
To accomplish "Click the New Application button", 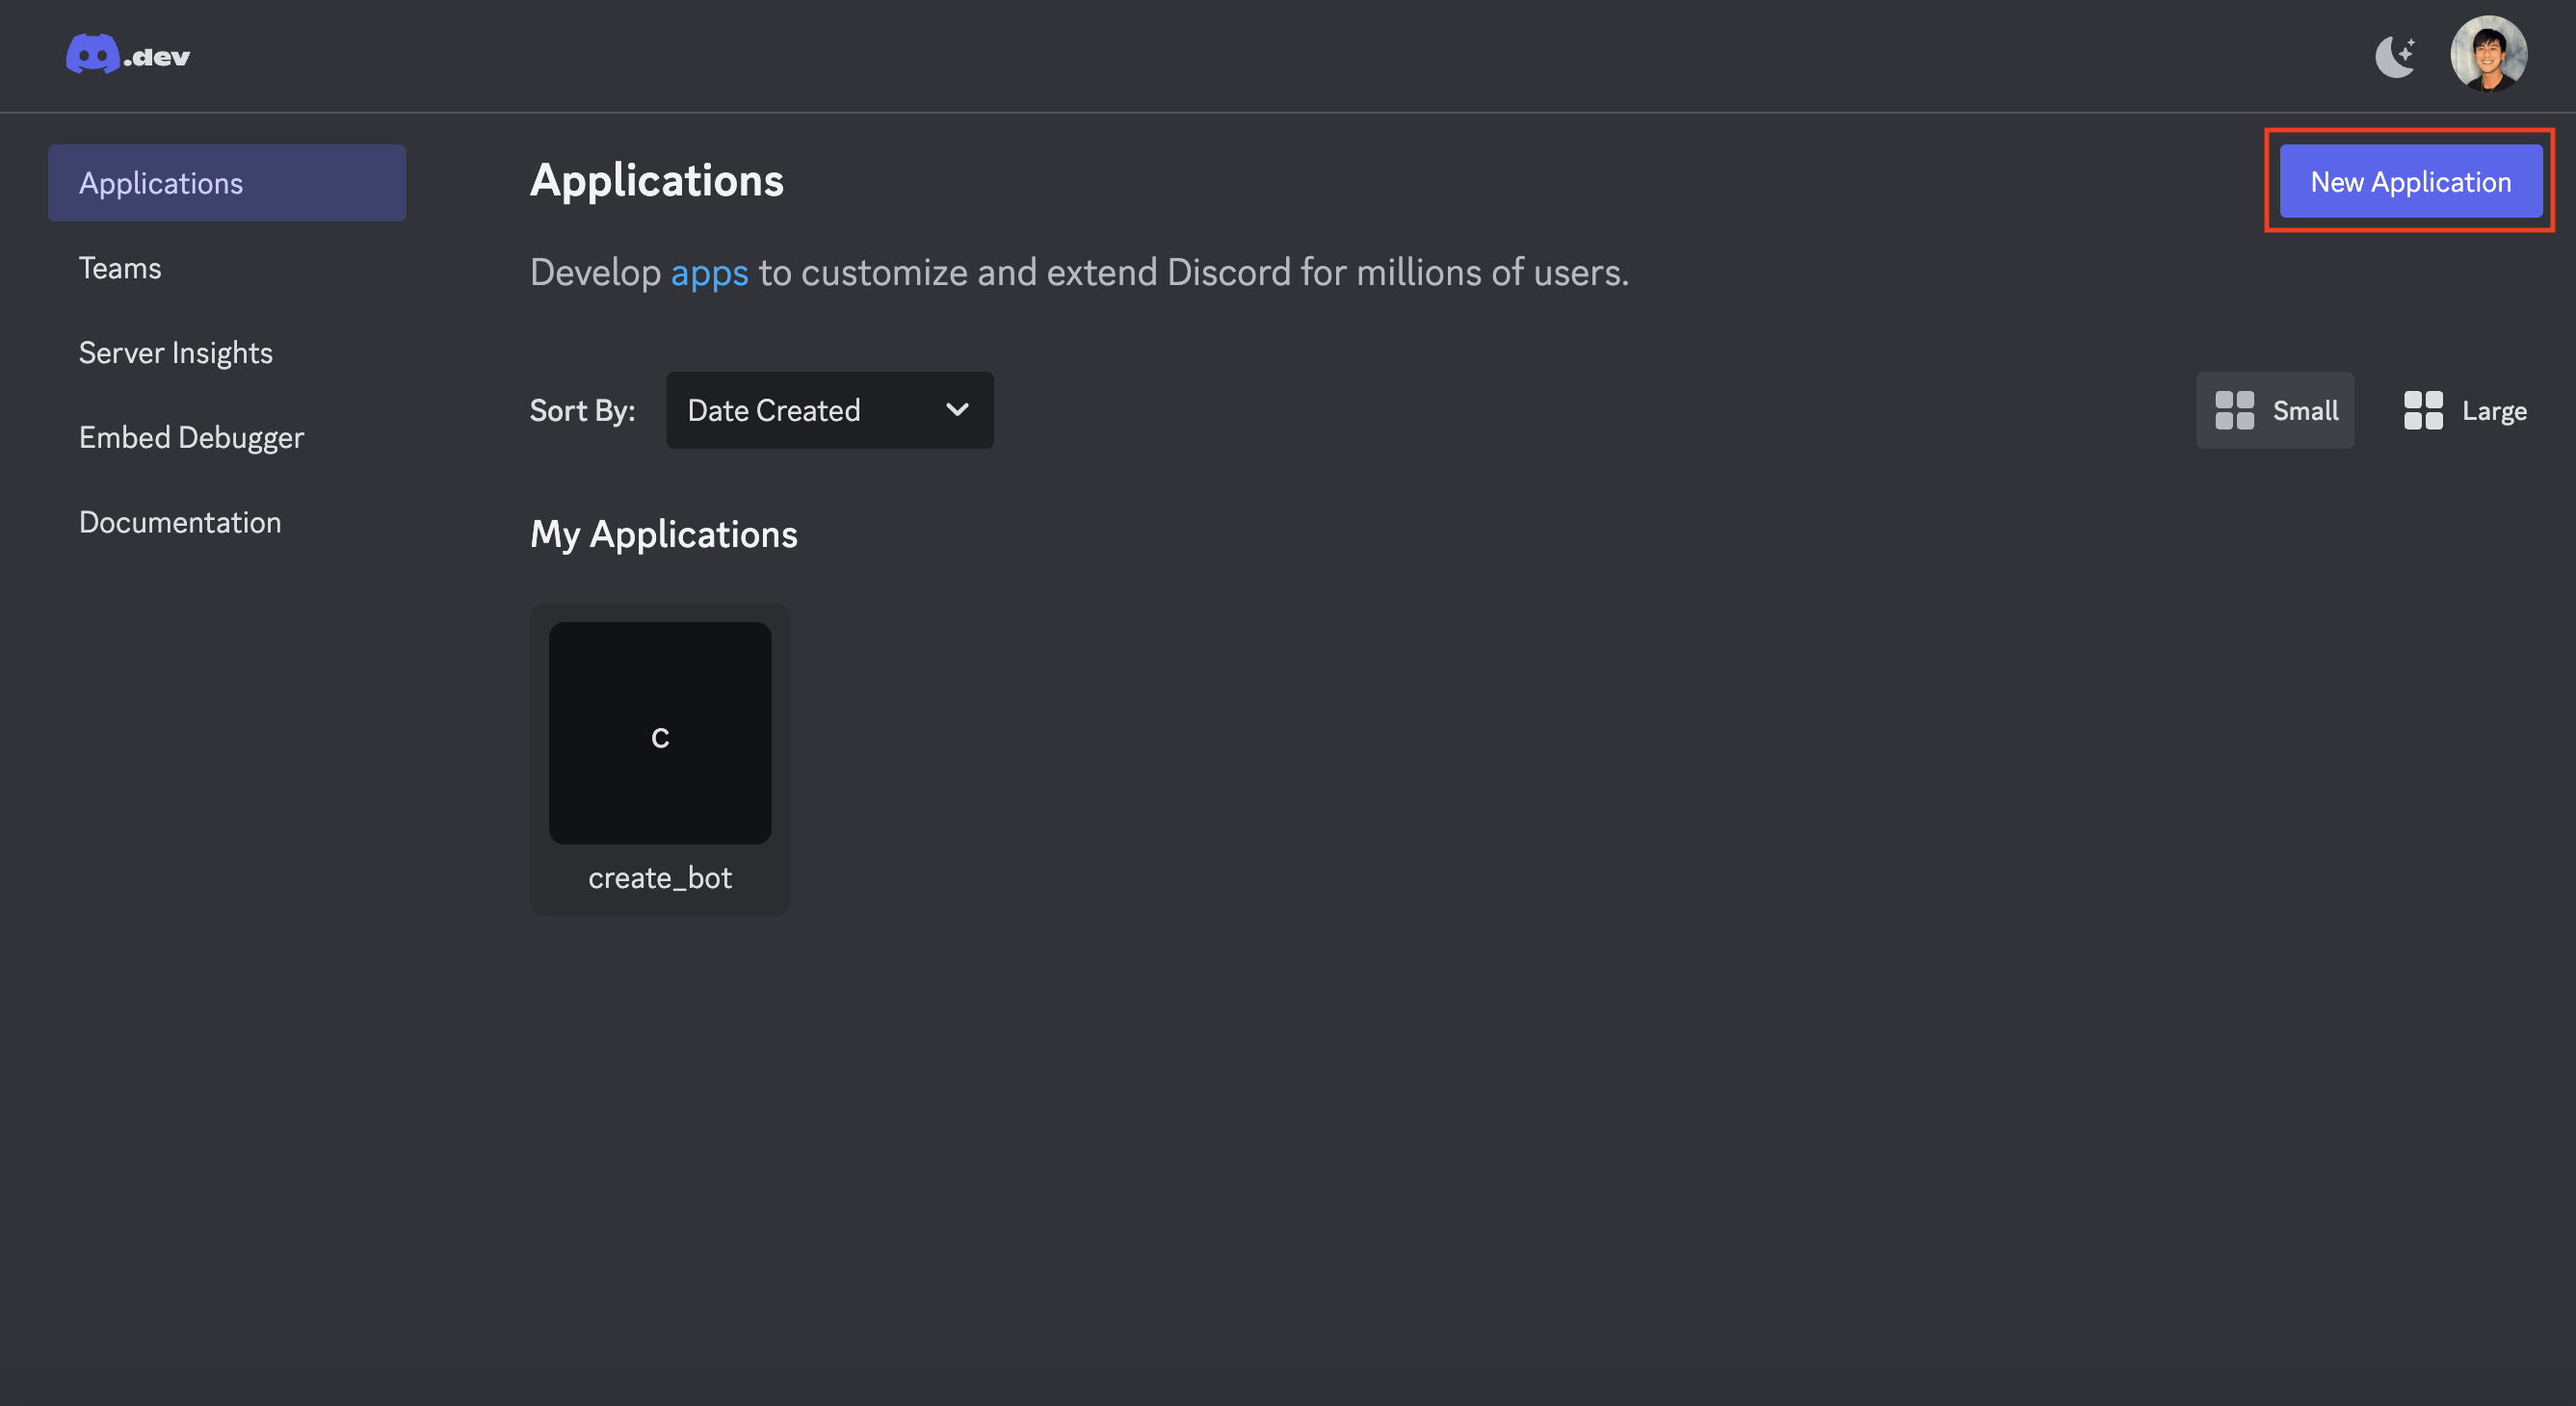I will [x=2410, y=182].
